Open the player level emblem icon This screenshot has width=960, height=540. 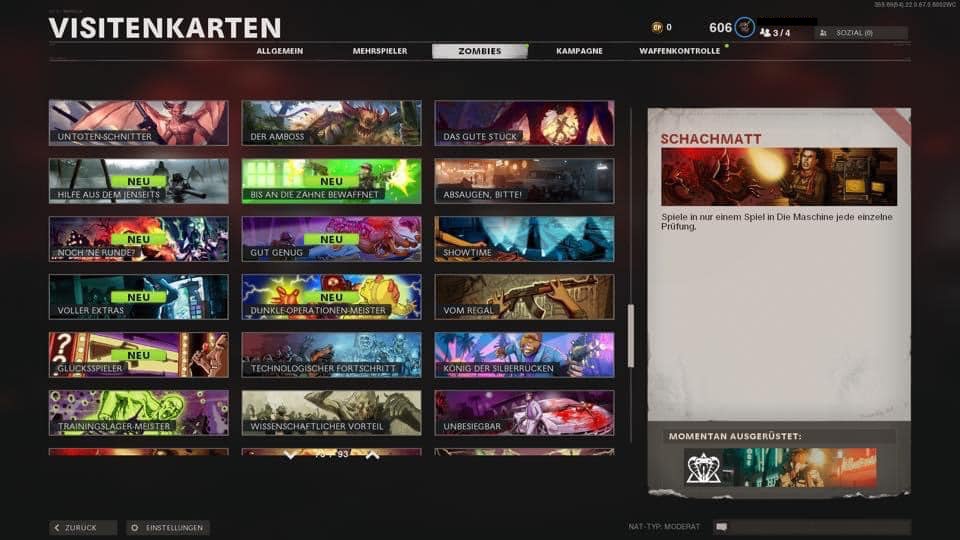[x=745, y=27]
